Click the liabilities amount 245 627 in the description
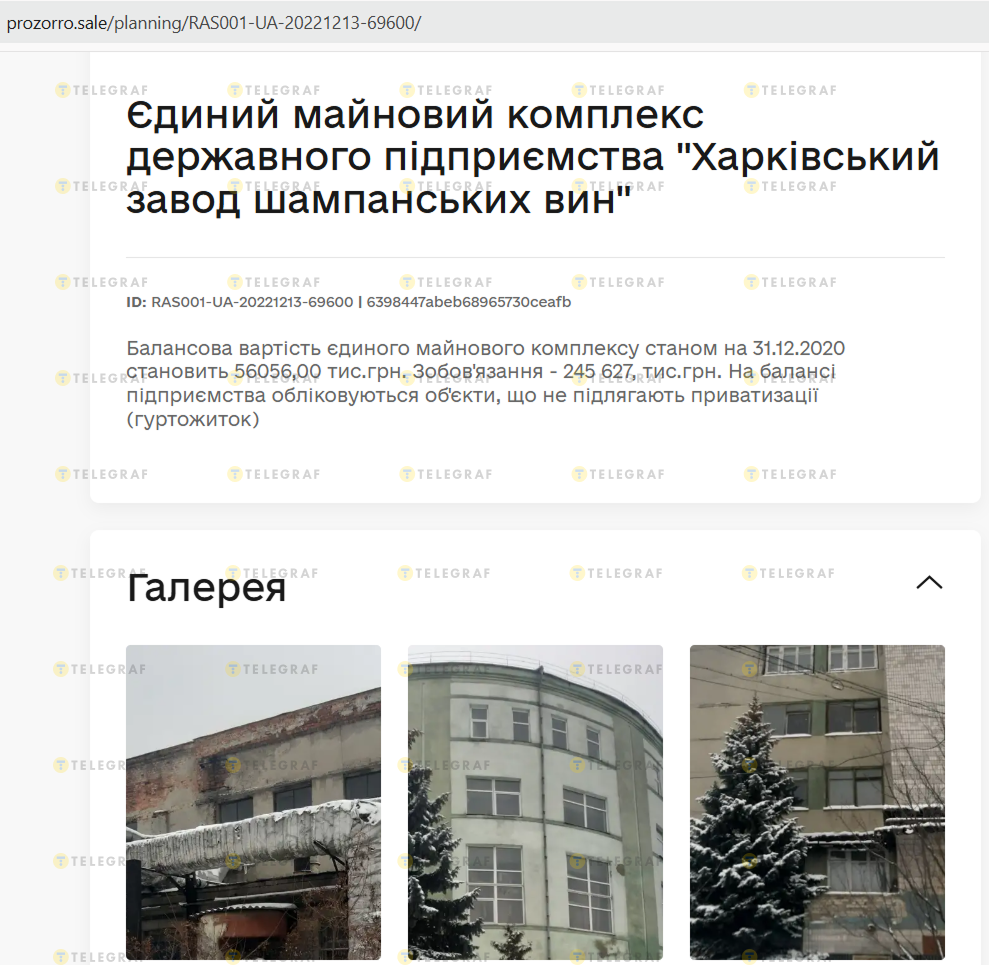 point(598,372)
